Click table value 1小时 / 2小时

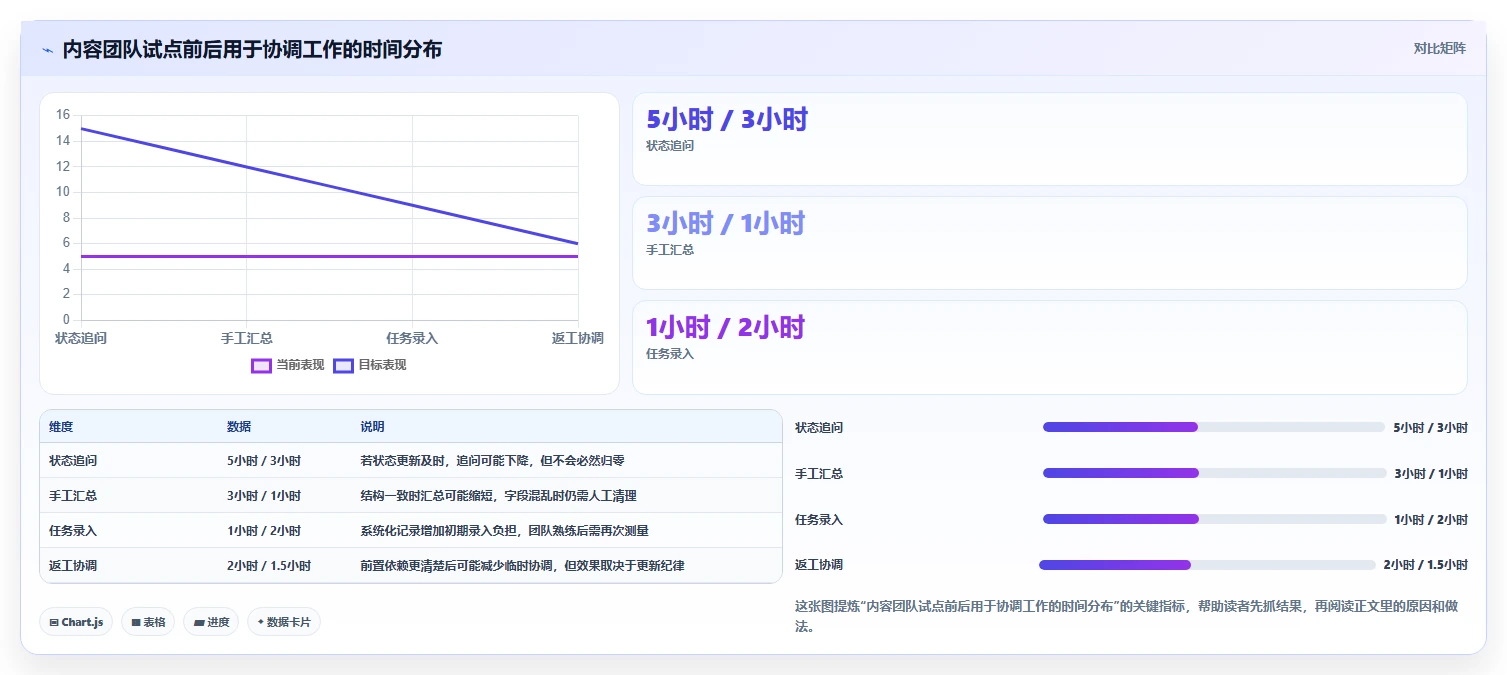[264, 531]
